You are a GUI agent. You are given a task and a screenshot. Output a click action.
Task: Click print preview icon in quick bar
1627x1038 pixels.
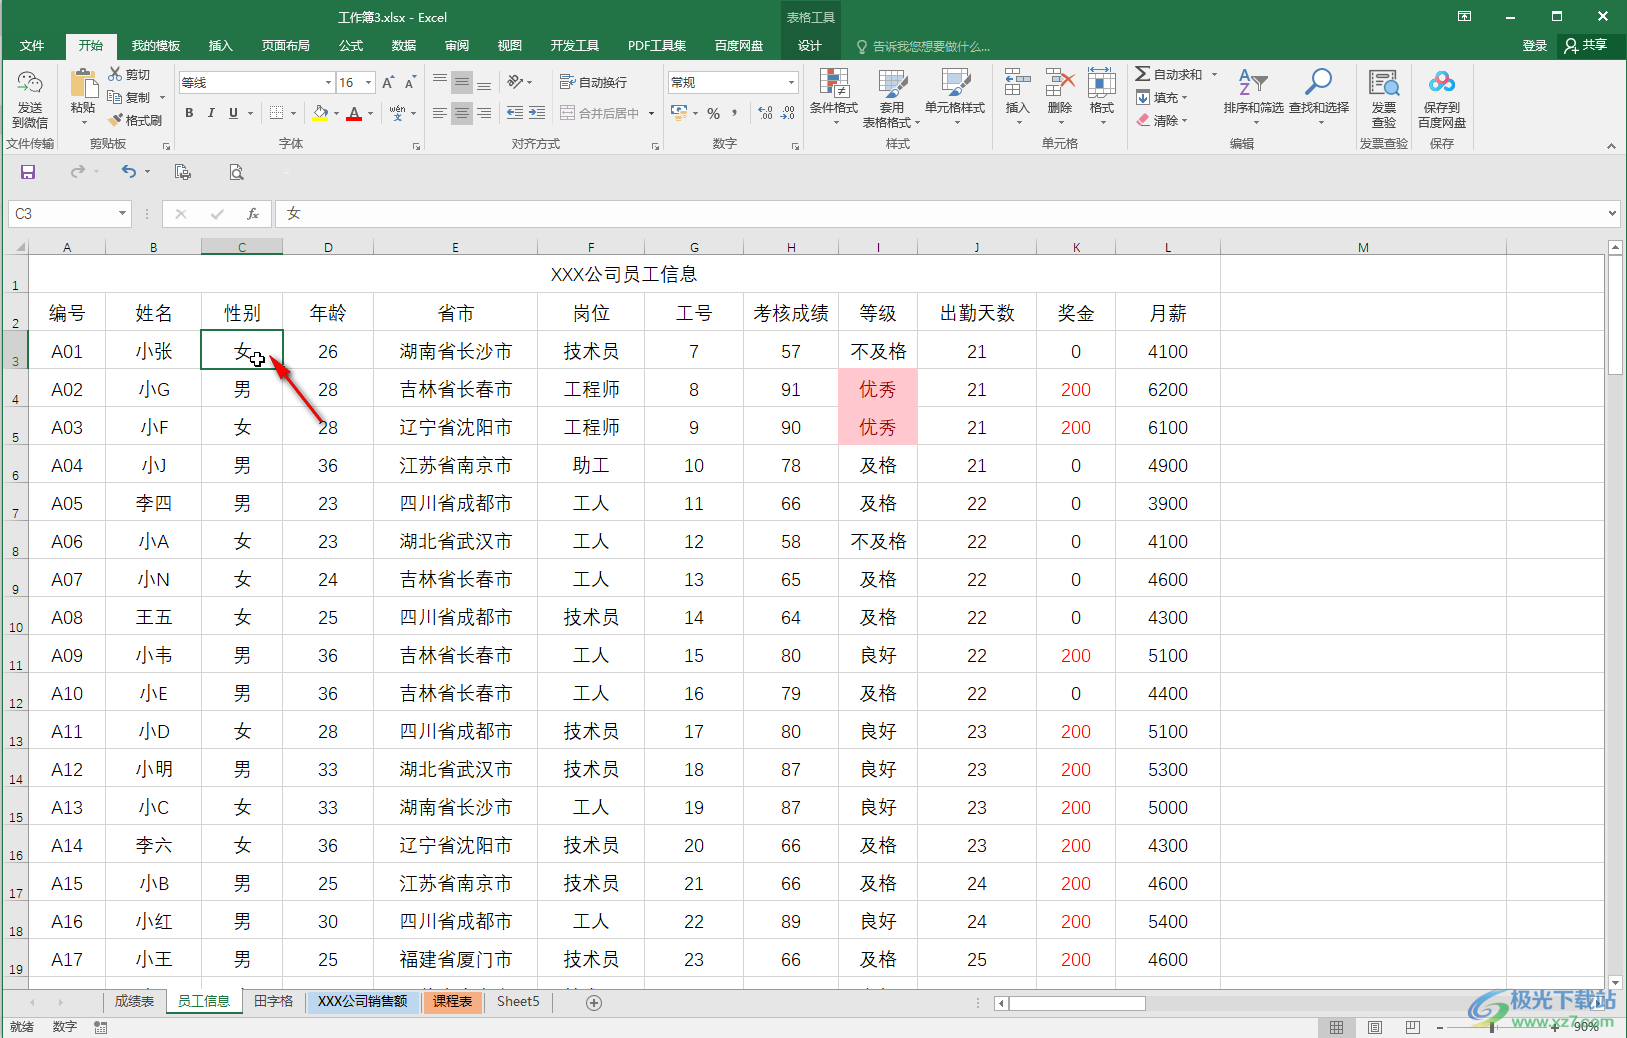(x=237, y=172)
